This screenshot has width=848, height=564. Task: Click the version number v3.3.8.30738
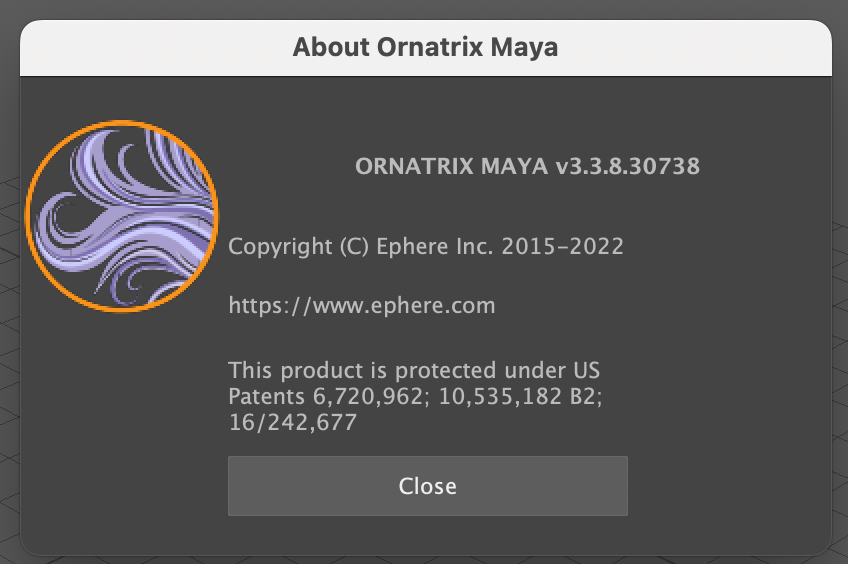click(x=627, y=166)
